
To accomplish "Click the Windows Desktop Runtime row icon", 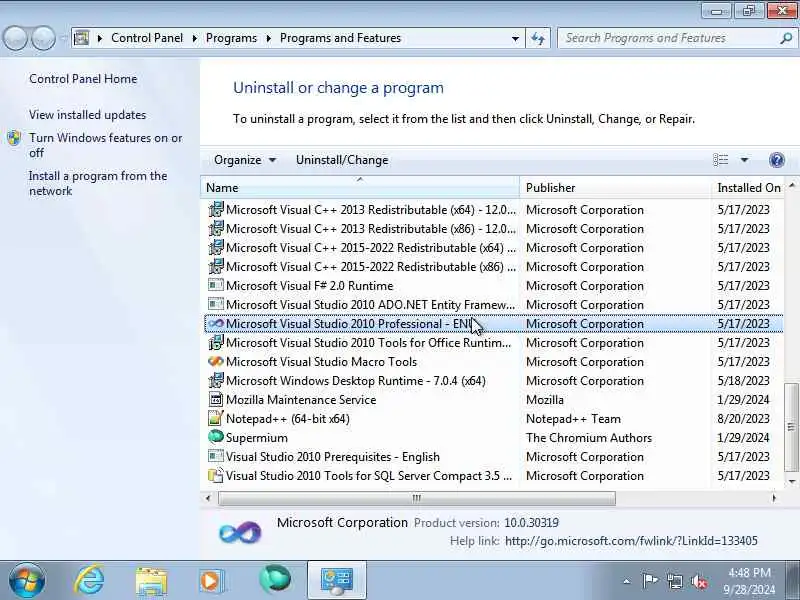I will point(216,381).
